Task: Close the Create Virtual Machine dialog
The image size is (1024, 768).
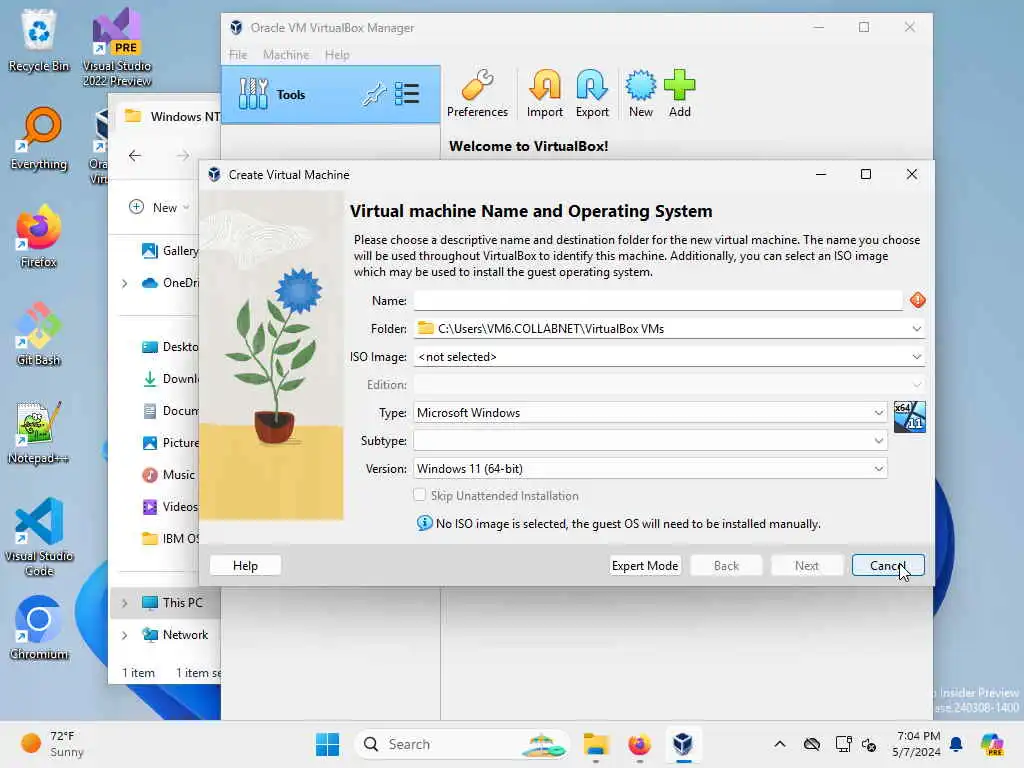Action: tap(912, 174)
